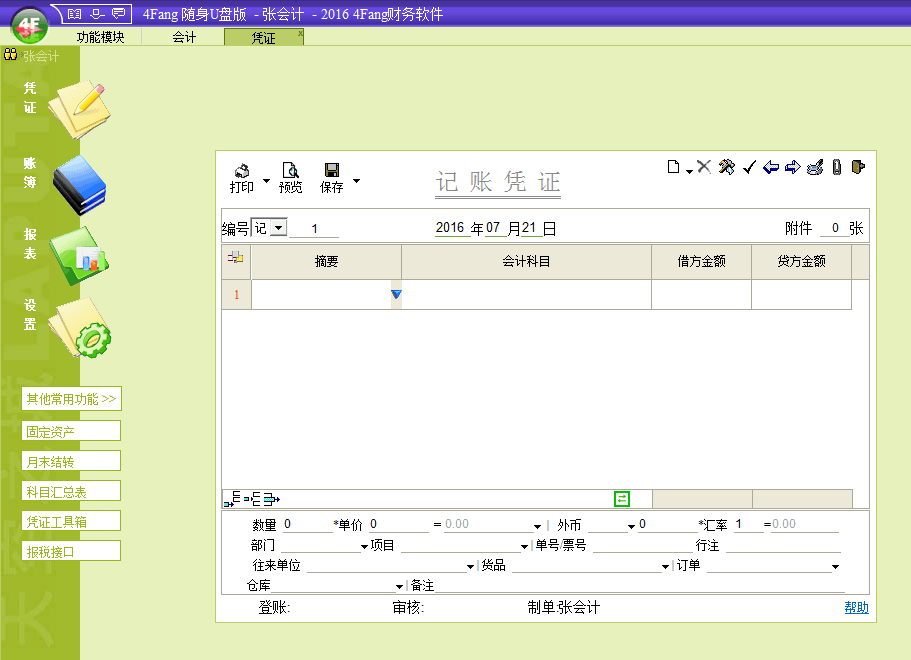The width and height of the screenshot is (911, 660).
Task: Click the 摘要 input cell in row 1
Action: tap(320, 295)
